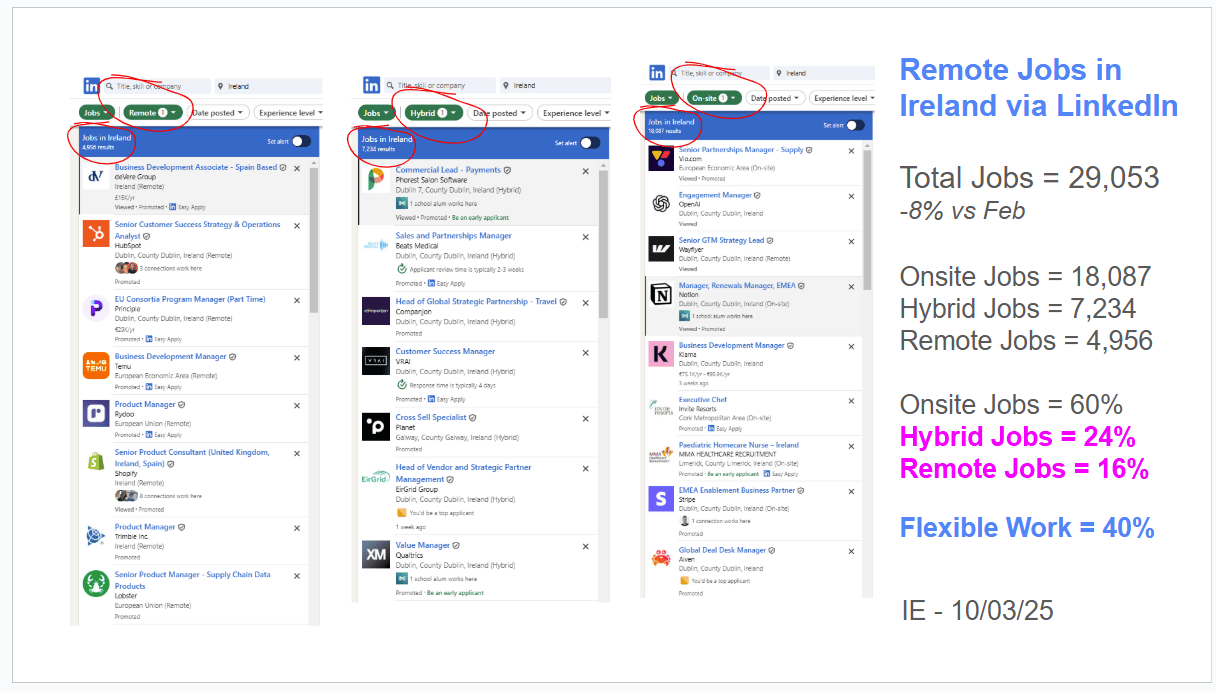Open EMEA Enablement Business Partner job
Viewport: 1216px width, 692px height.
737,491
